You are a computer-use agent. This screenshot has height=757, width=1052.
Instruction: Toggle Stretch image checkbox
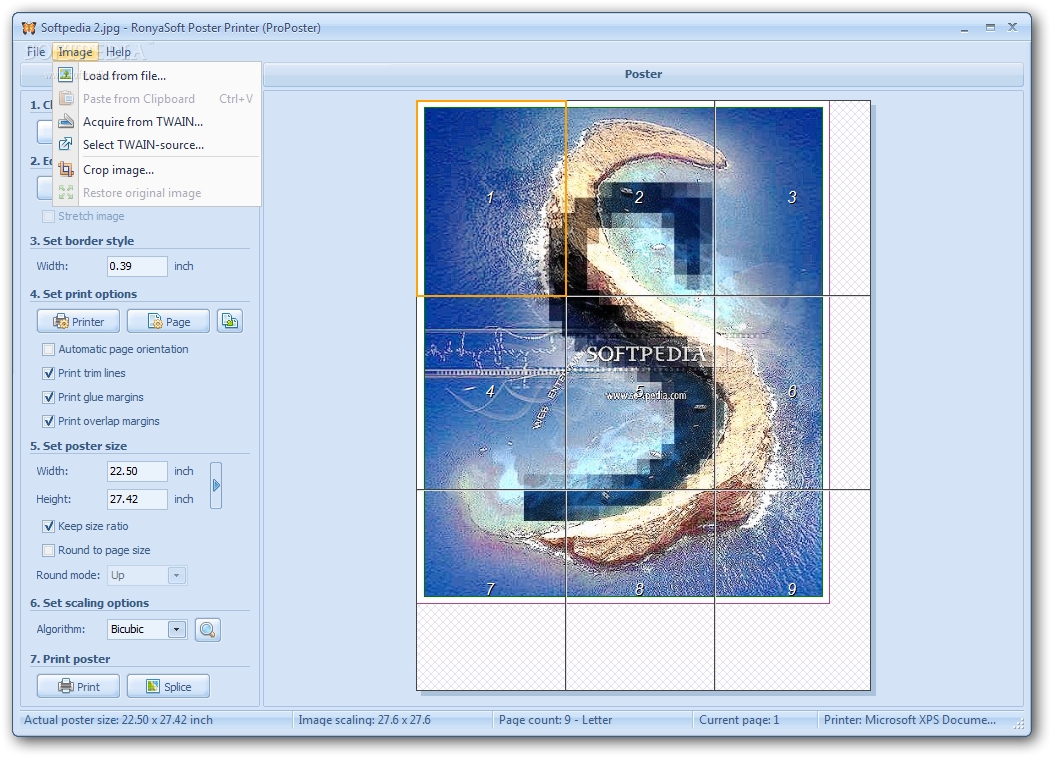point(48,216)
